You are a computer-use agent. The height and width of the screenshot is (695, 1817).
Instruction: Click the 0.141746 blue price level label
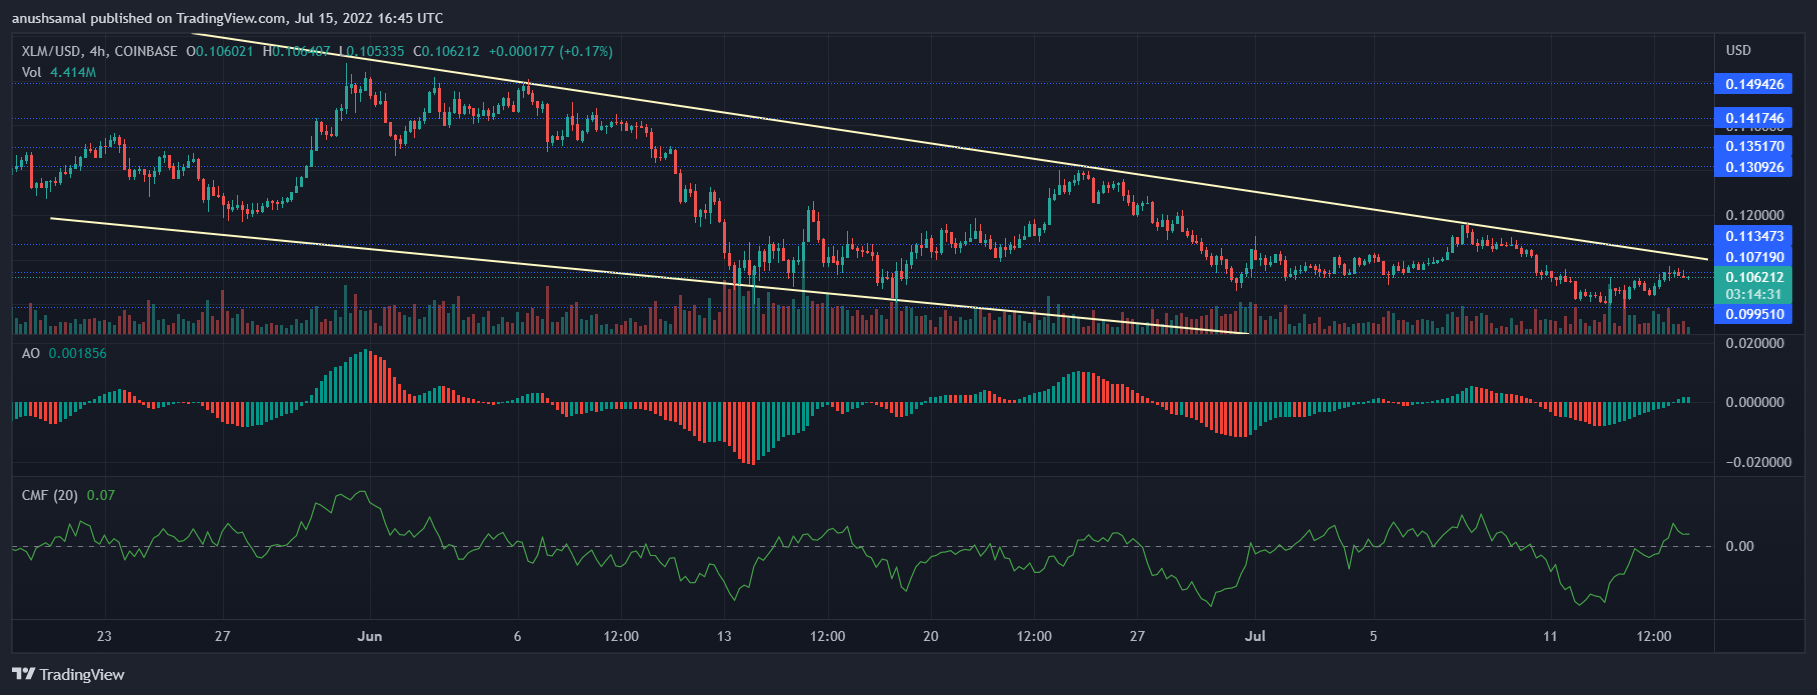click(1754, 118)
